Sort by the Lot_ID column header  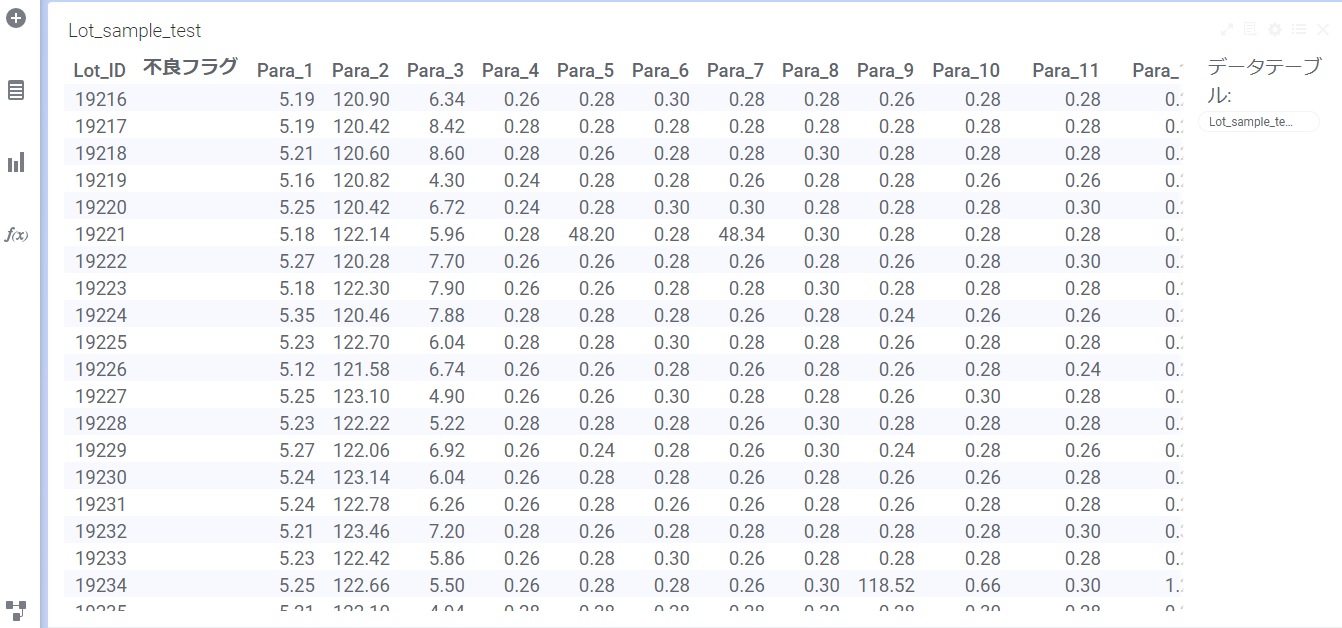tap(100, 71)
